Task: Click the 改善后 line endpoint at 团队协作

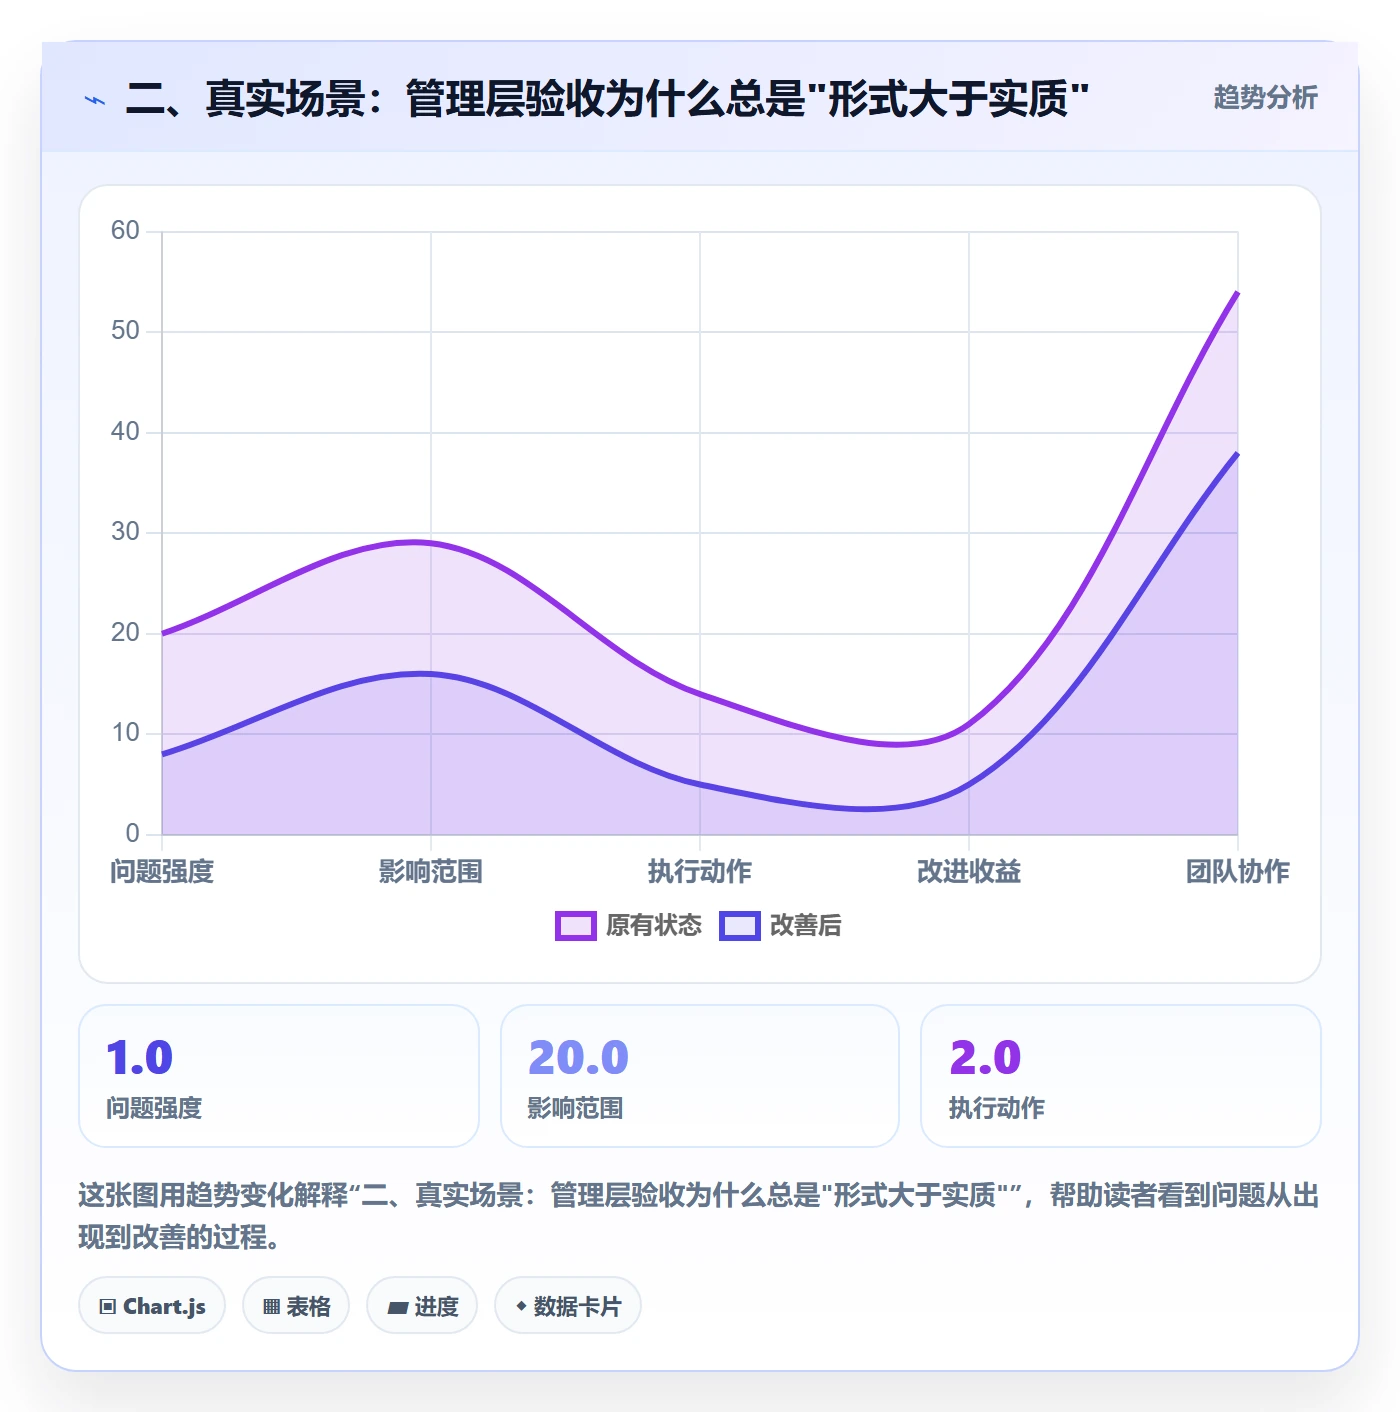Action: 1237,454
